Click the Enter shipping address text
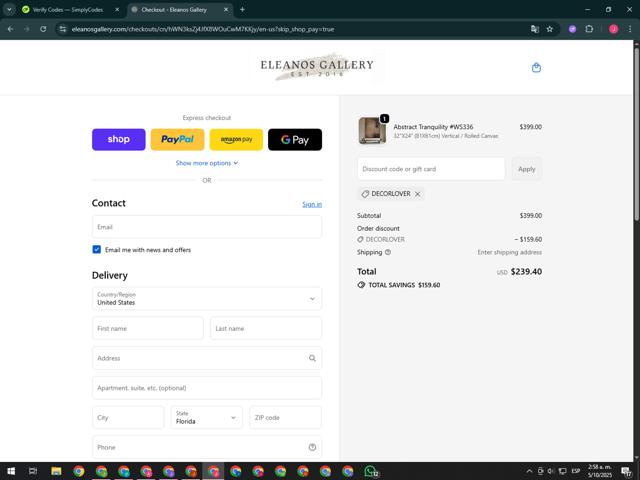Image resolution: width=640 pixels, height=480 pixels. point(509,252)
